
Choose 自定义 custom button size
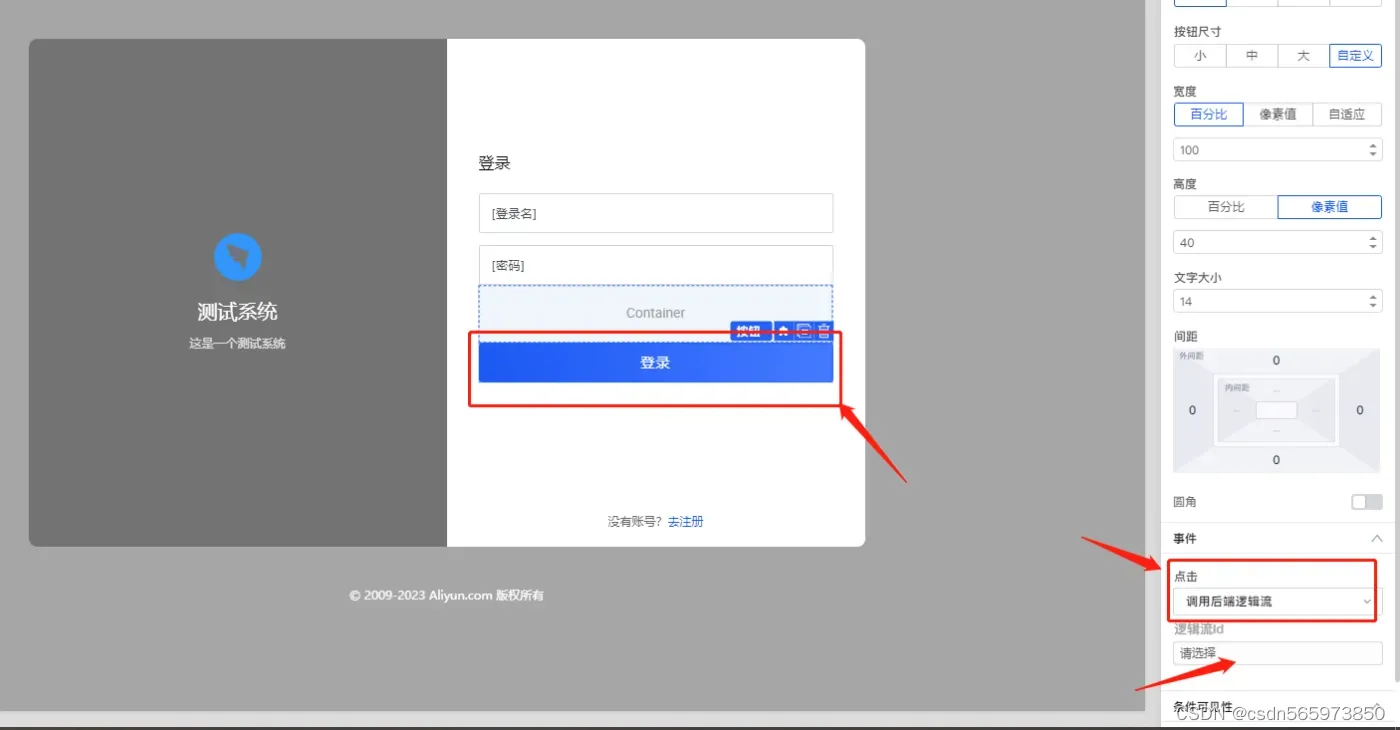click(x=1356, y=56)
